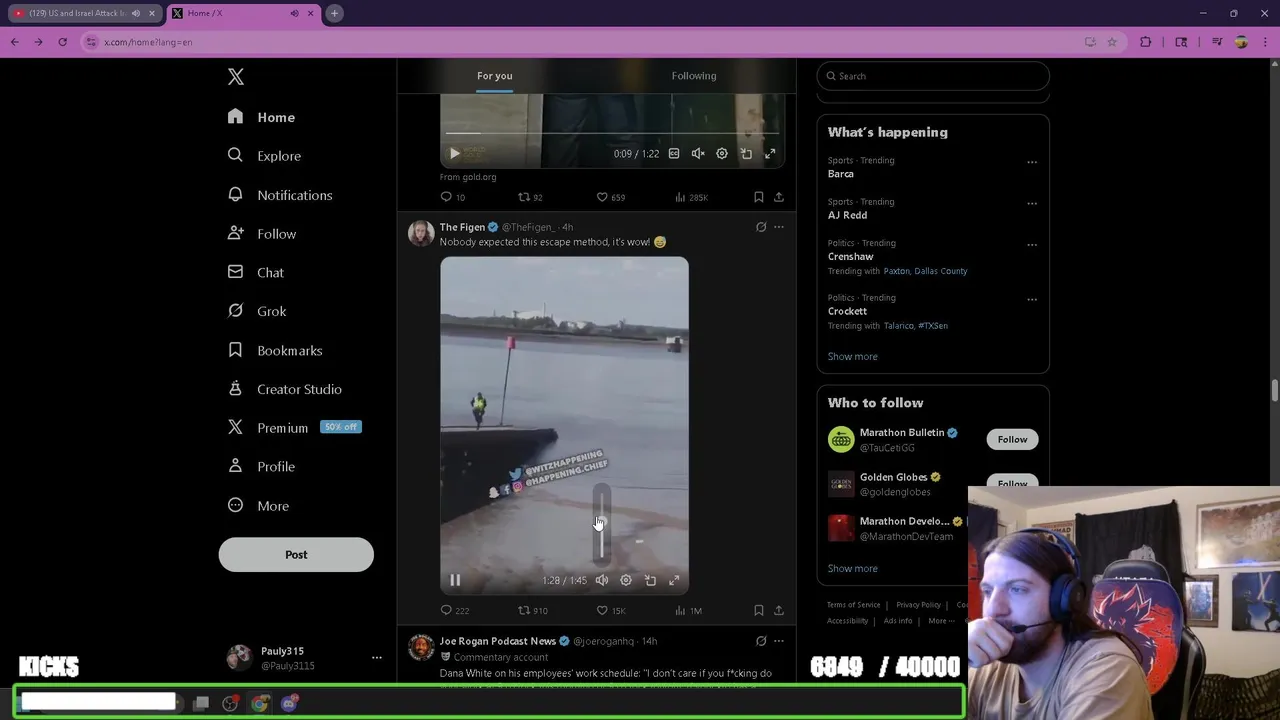Switch to the For you tab
The height and width of the screenshot is (720, 1280).
tap(495, 76)
